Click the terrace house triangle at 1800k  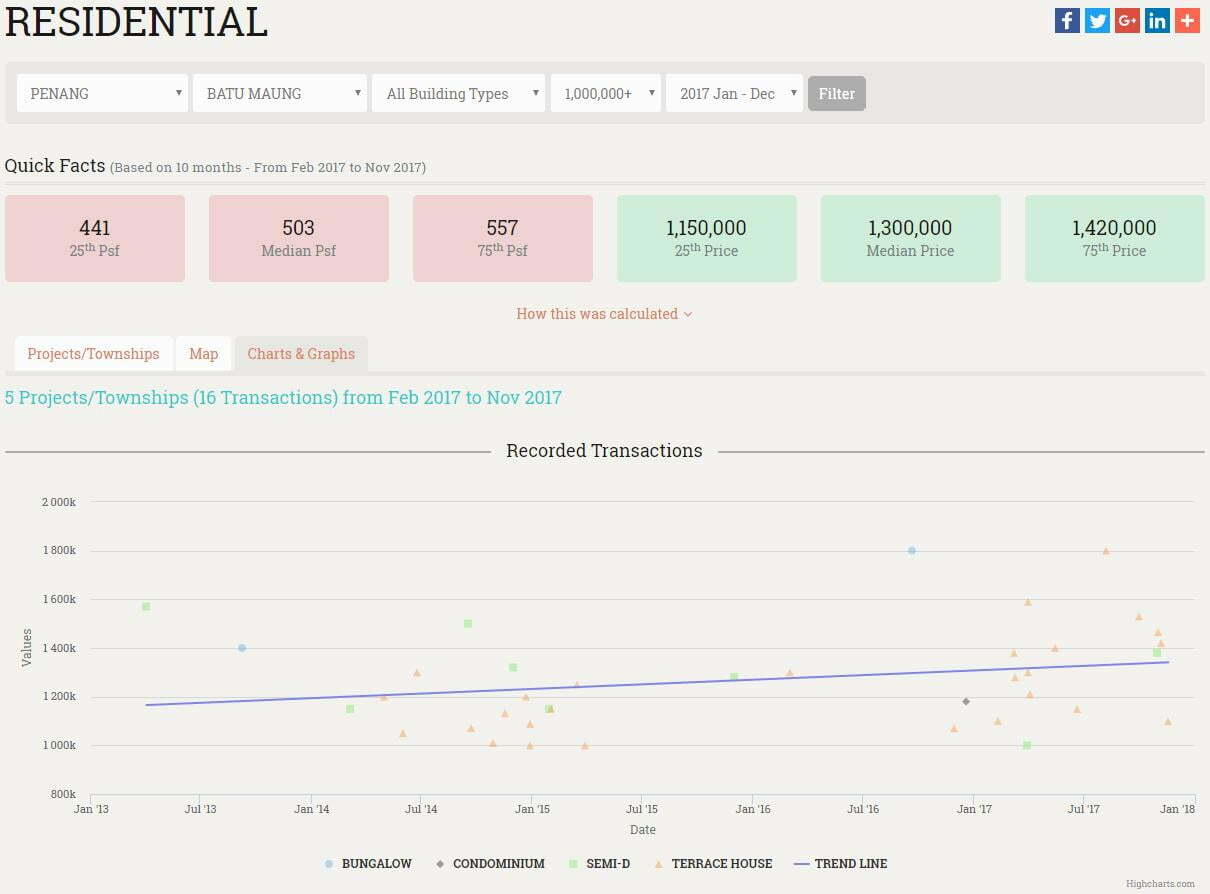tap(1106, 551)
